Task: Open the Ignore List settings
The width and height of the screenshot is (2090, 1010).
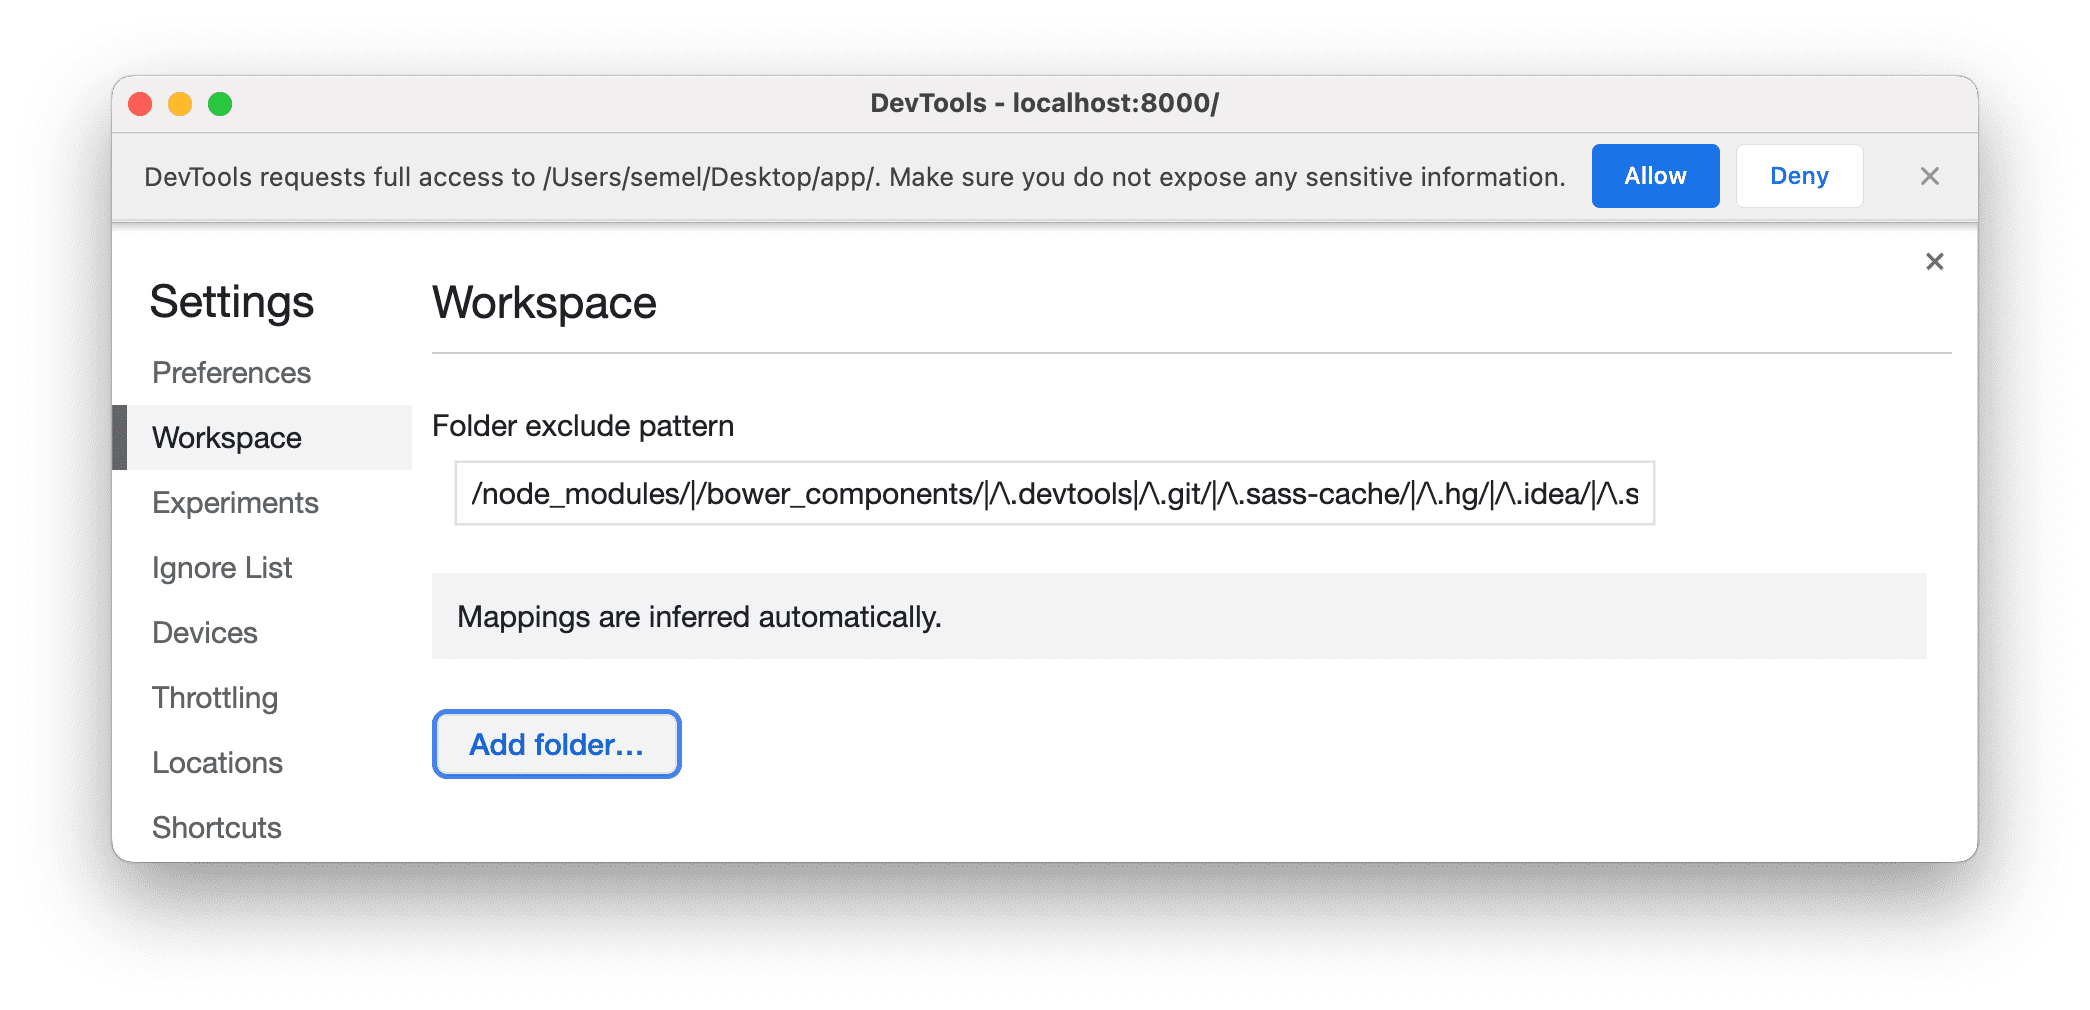Action: [x=222, y=567]
